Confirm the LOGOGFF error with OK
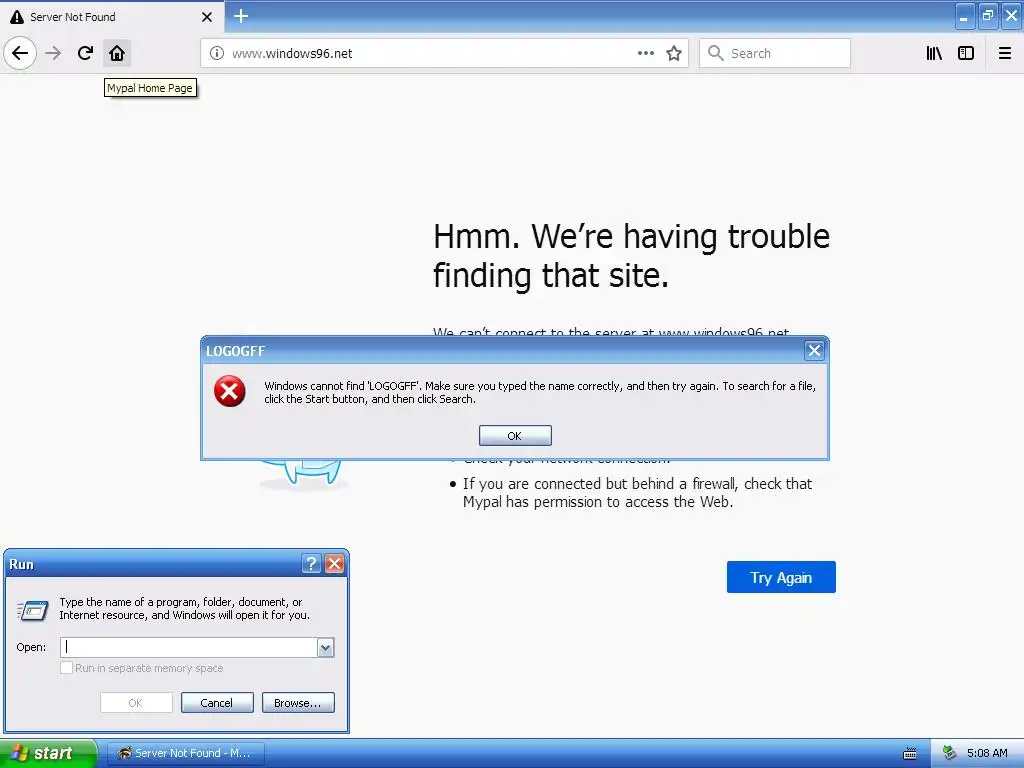This screenshot has width=1024, height=768. point(515,436)
